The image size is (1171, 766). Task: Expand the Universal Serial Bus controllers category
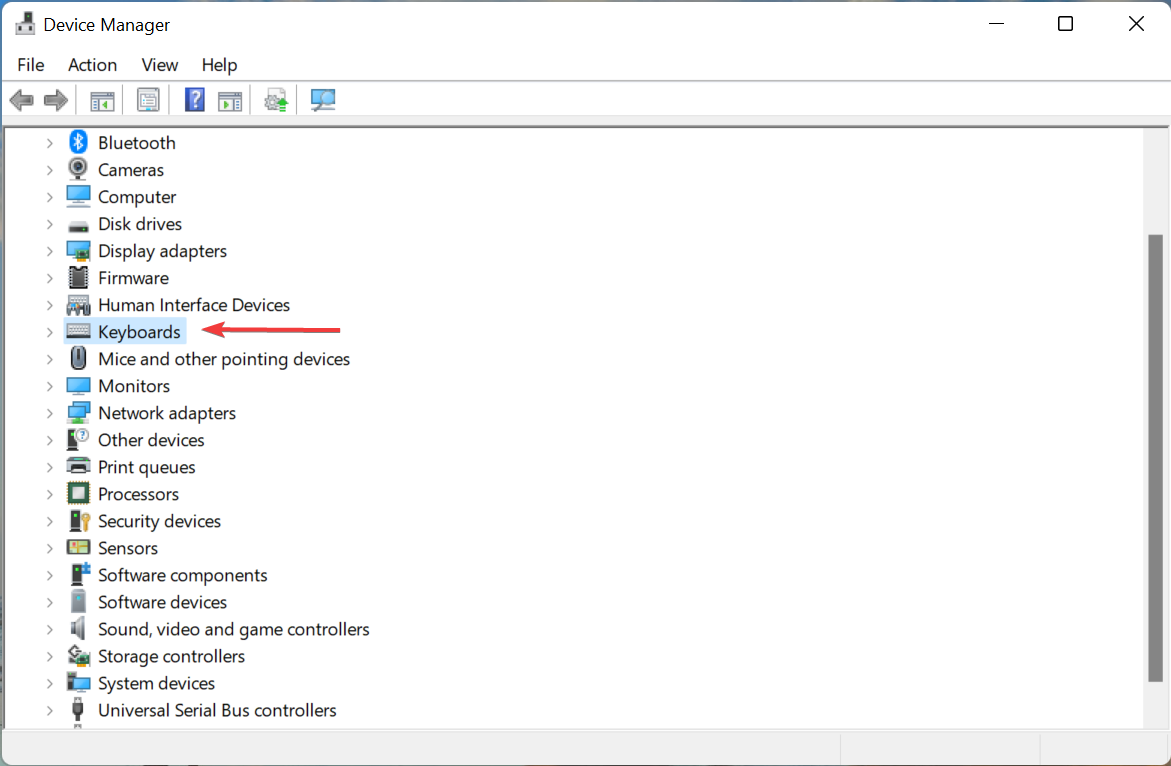(49, 710)
